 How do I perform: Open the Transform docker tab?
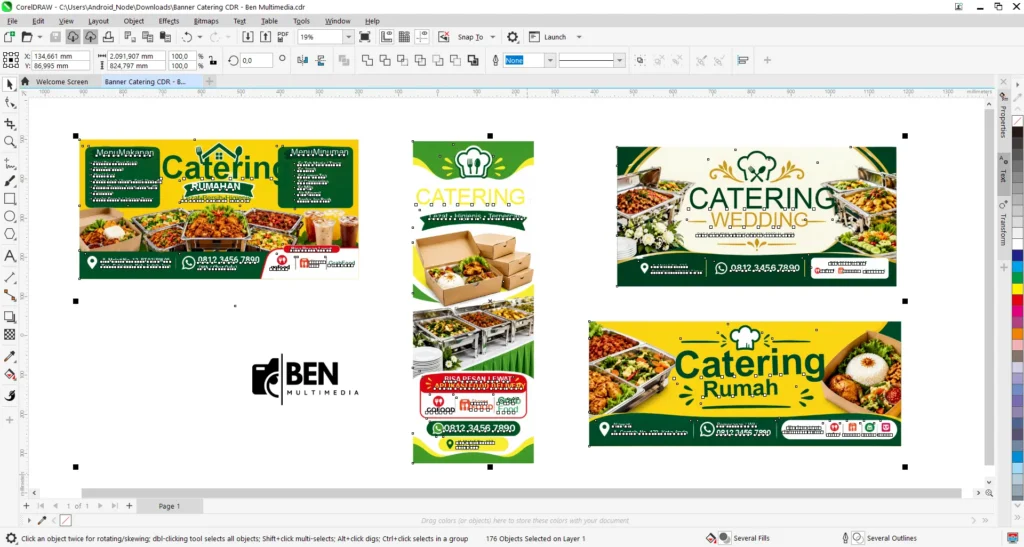(x=1004, y=229)
